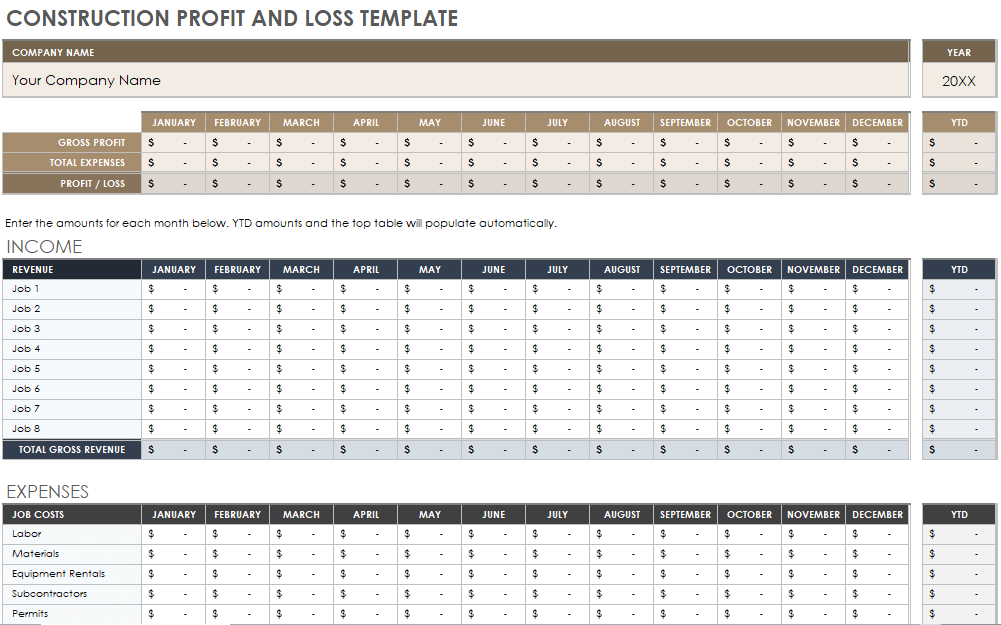Select Job 3 March revenue cell

point(301,329)
